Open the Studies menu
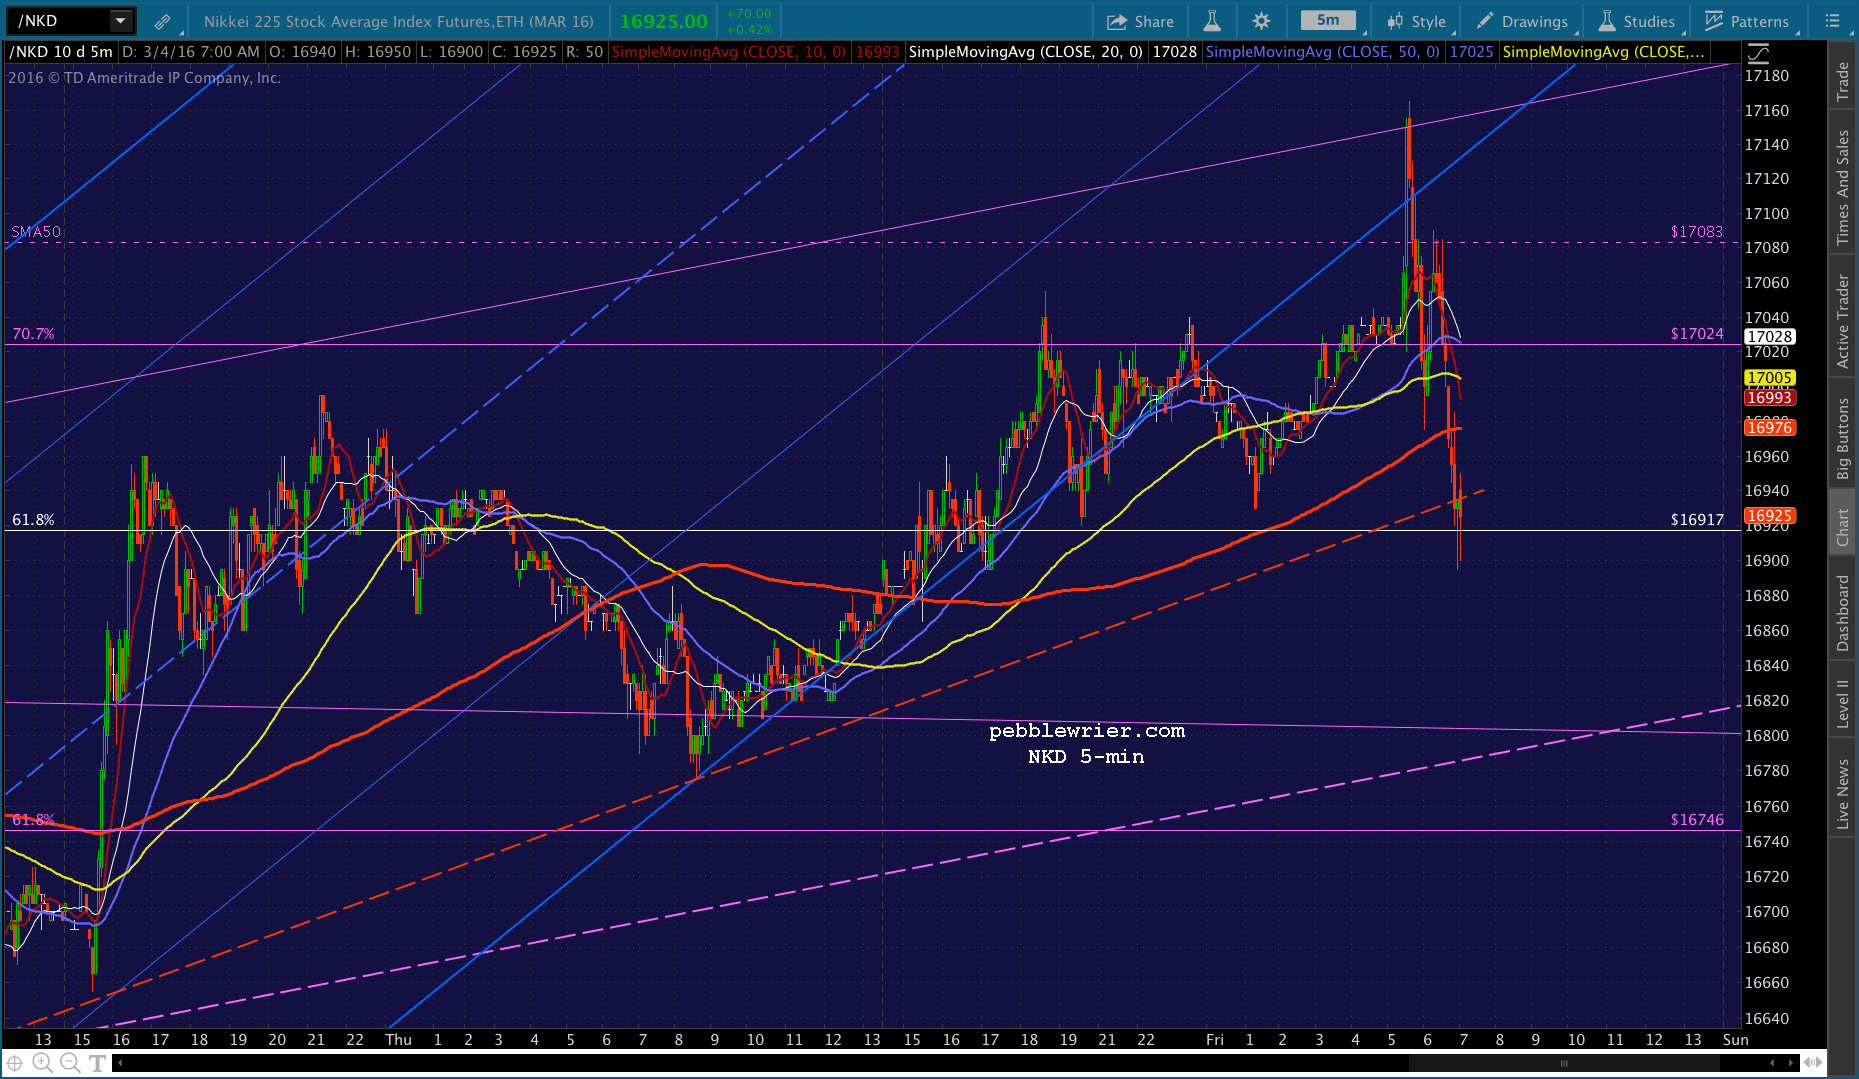Image resolution: width=1859 pixels, height=1079 pixels. click(x=1637, y=21)
